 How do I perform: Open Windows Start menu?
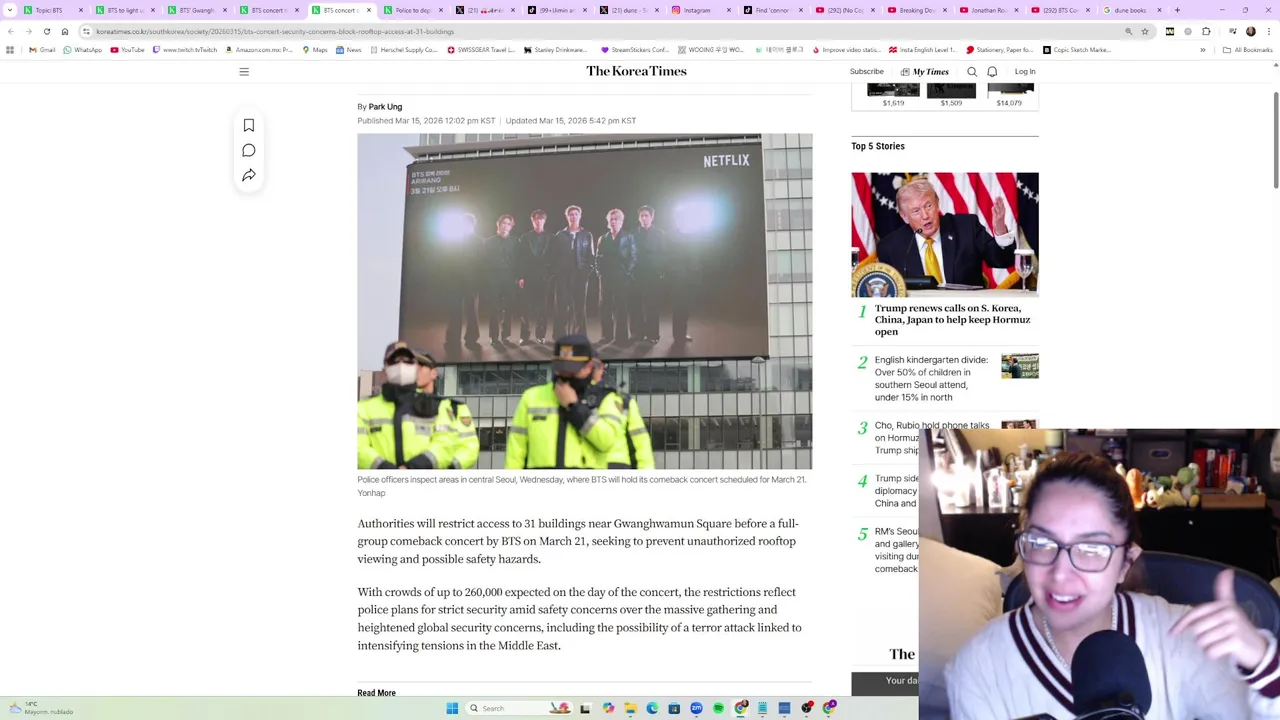point(452,708)
